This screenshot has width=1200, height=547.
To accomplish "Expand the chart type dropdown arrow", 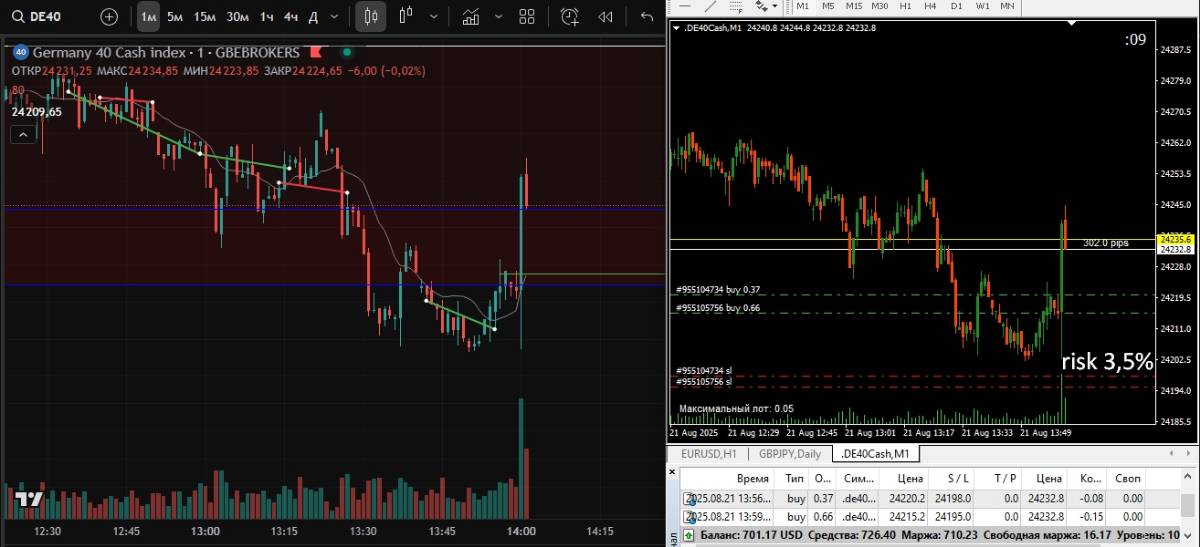I will tap(433, 17).
